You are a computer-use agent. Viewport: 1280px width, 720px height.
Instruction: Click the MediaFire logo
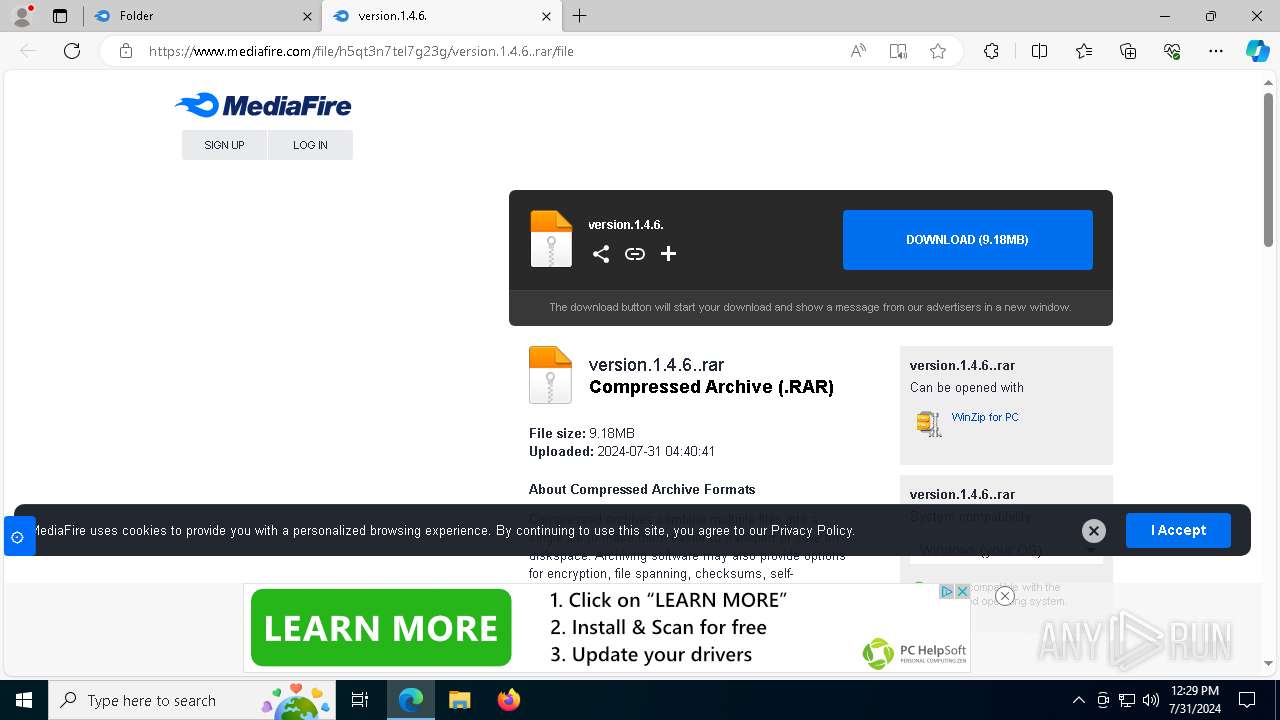coord(263,105)
